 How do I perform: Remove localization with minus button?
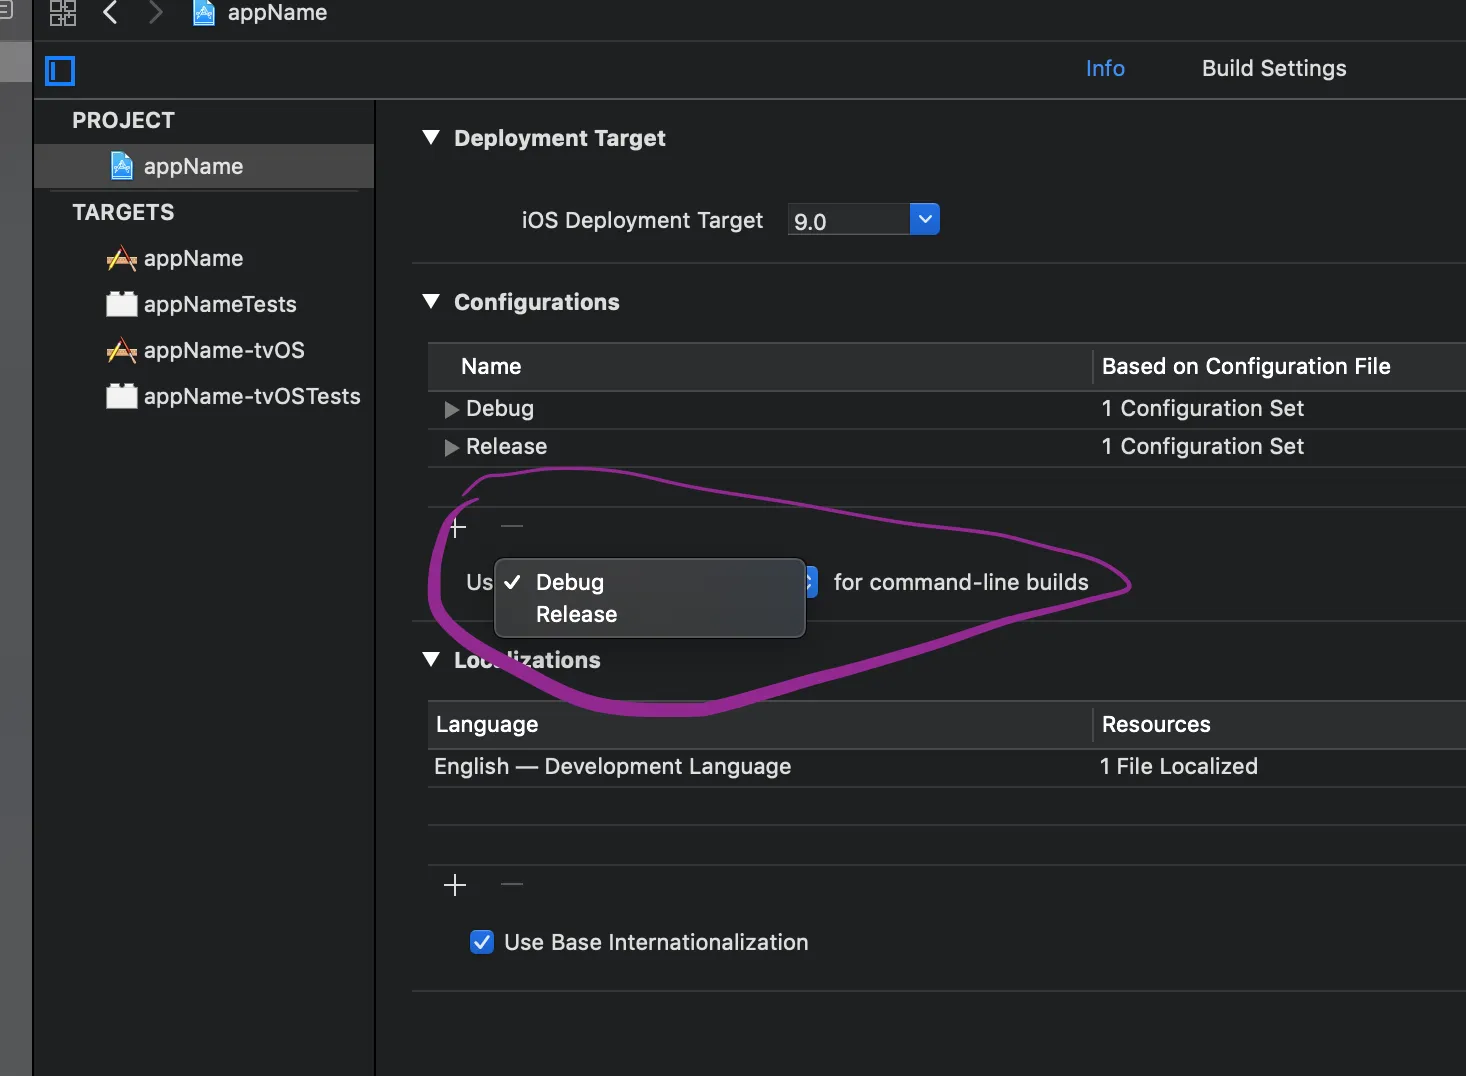coord(512,885)
